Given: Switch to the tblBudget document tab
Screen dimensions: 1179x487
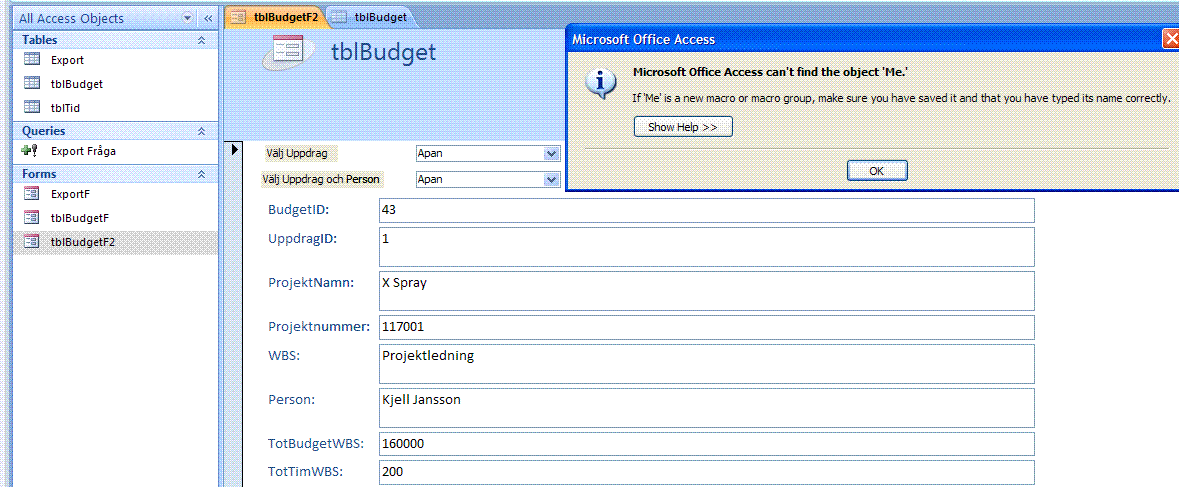Looking at the screenshot, I should pyautogui.click(x=371, y=17).
